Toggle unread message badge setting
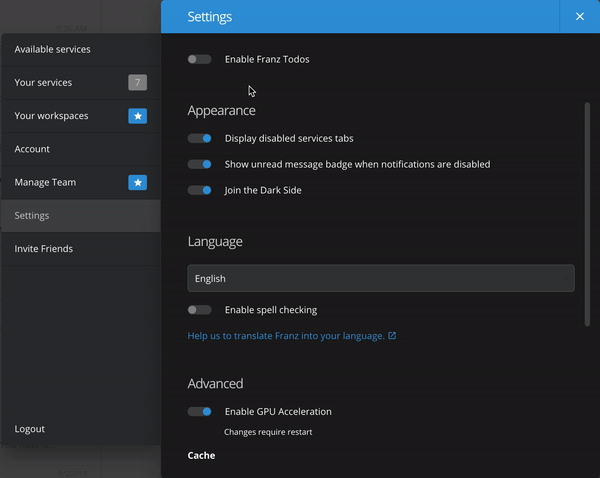Image resolution: width=600 pixels, height=478 pixels. [x=199, y=165]
